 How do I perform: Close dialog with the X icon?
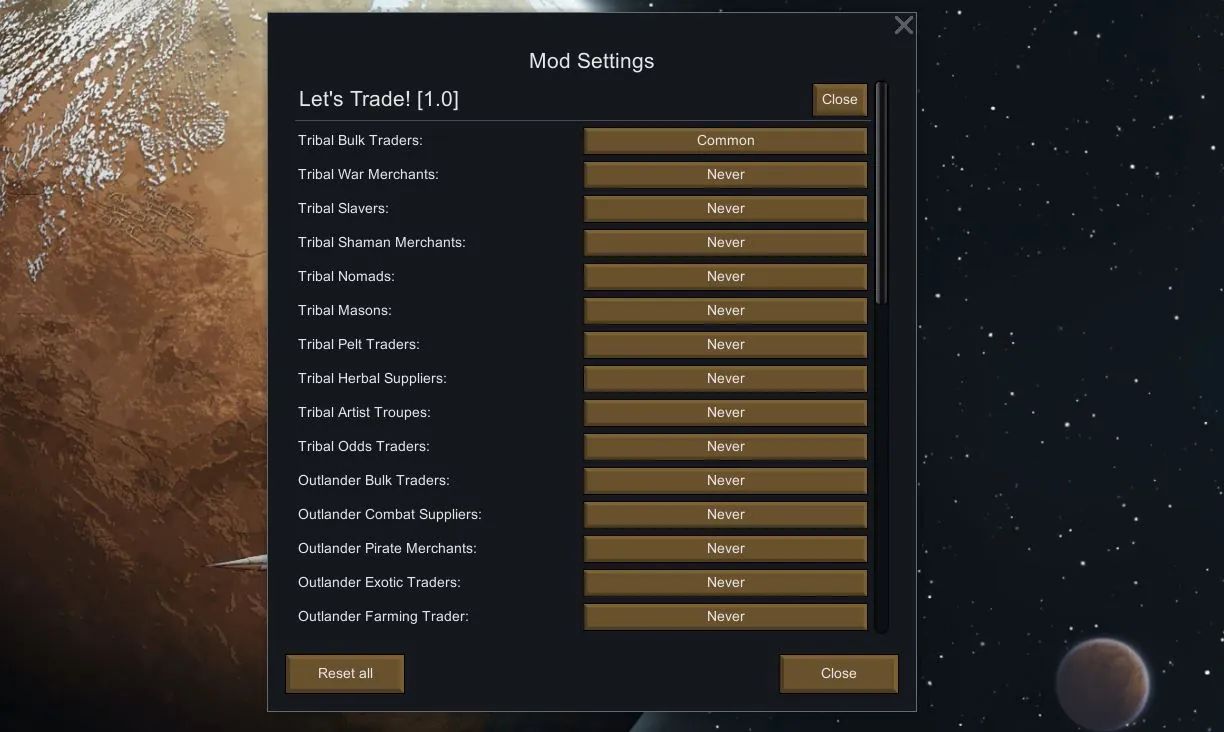tap(903, 26)
